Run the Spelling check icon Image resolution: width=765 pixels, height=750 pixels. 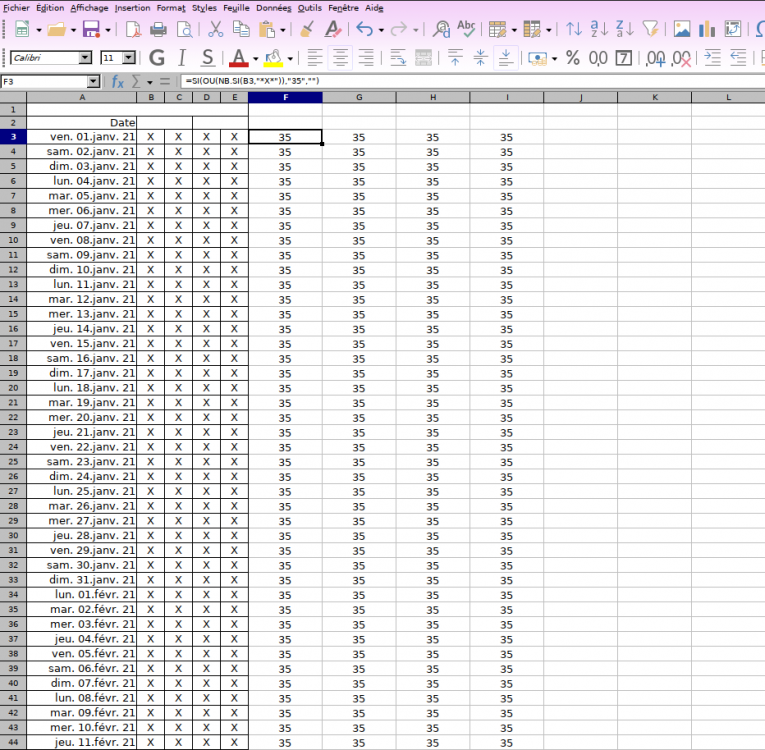click(x=466, y=30)
